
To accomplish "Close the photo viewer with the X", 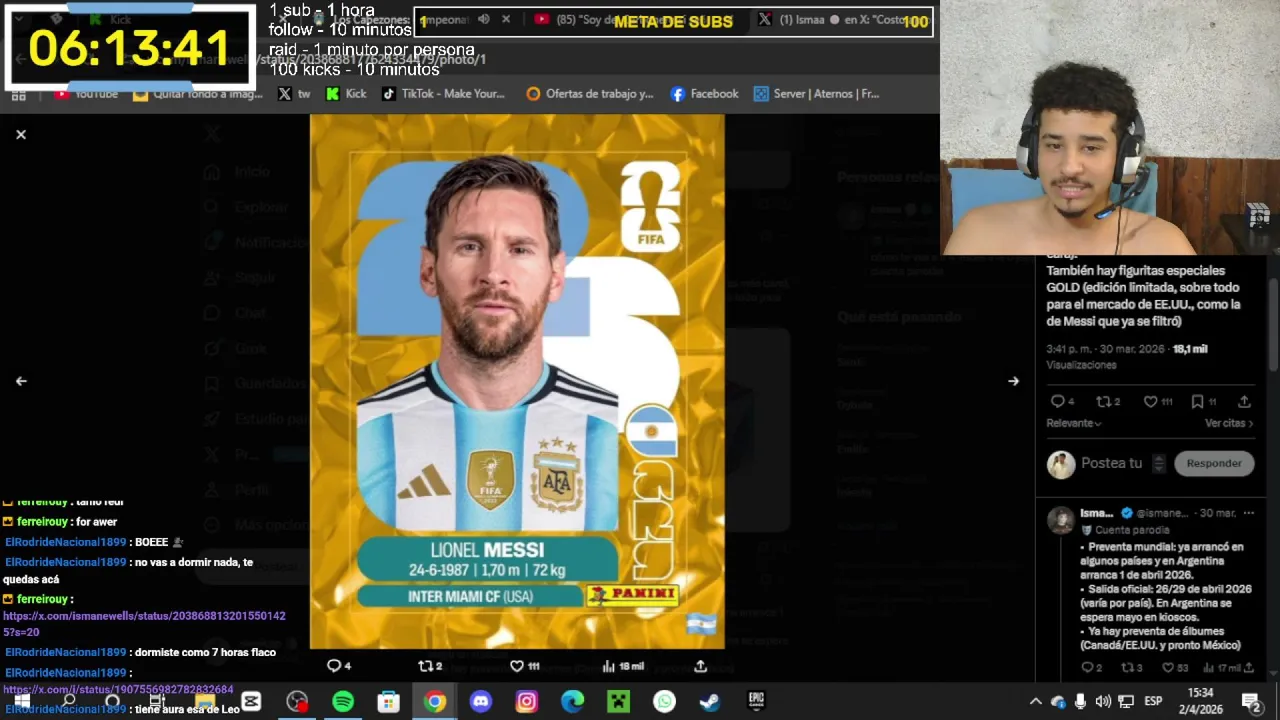I will pyautogui.click(x=20, y=134).
